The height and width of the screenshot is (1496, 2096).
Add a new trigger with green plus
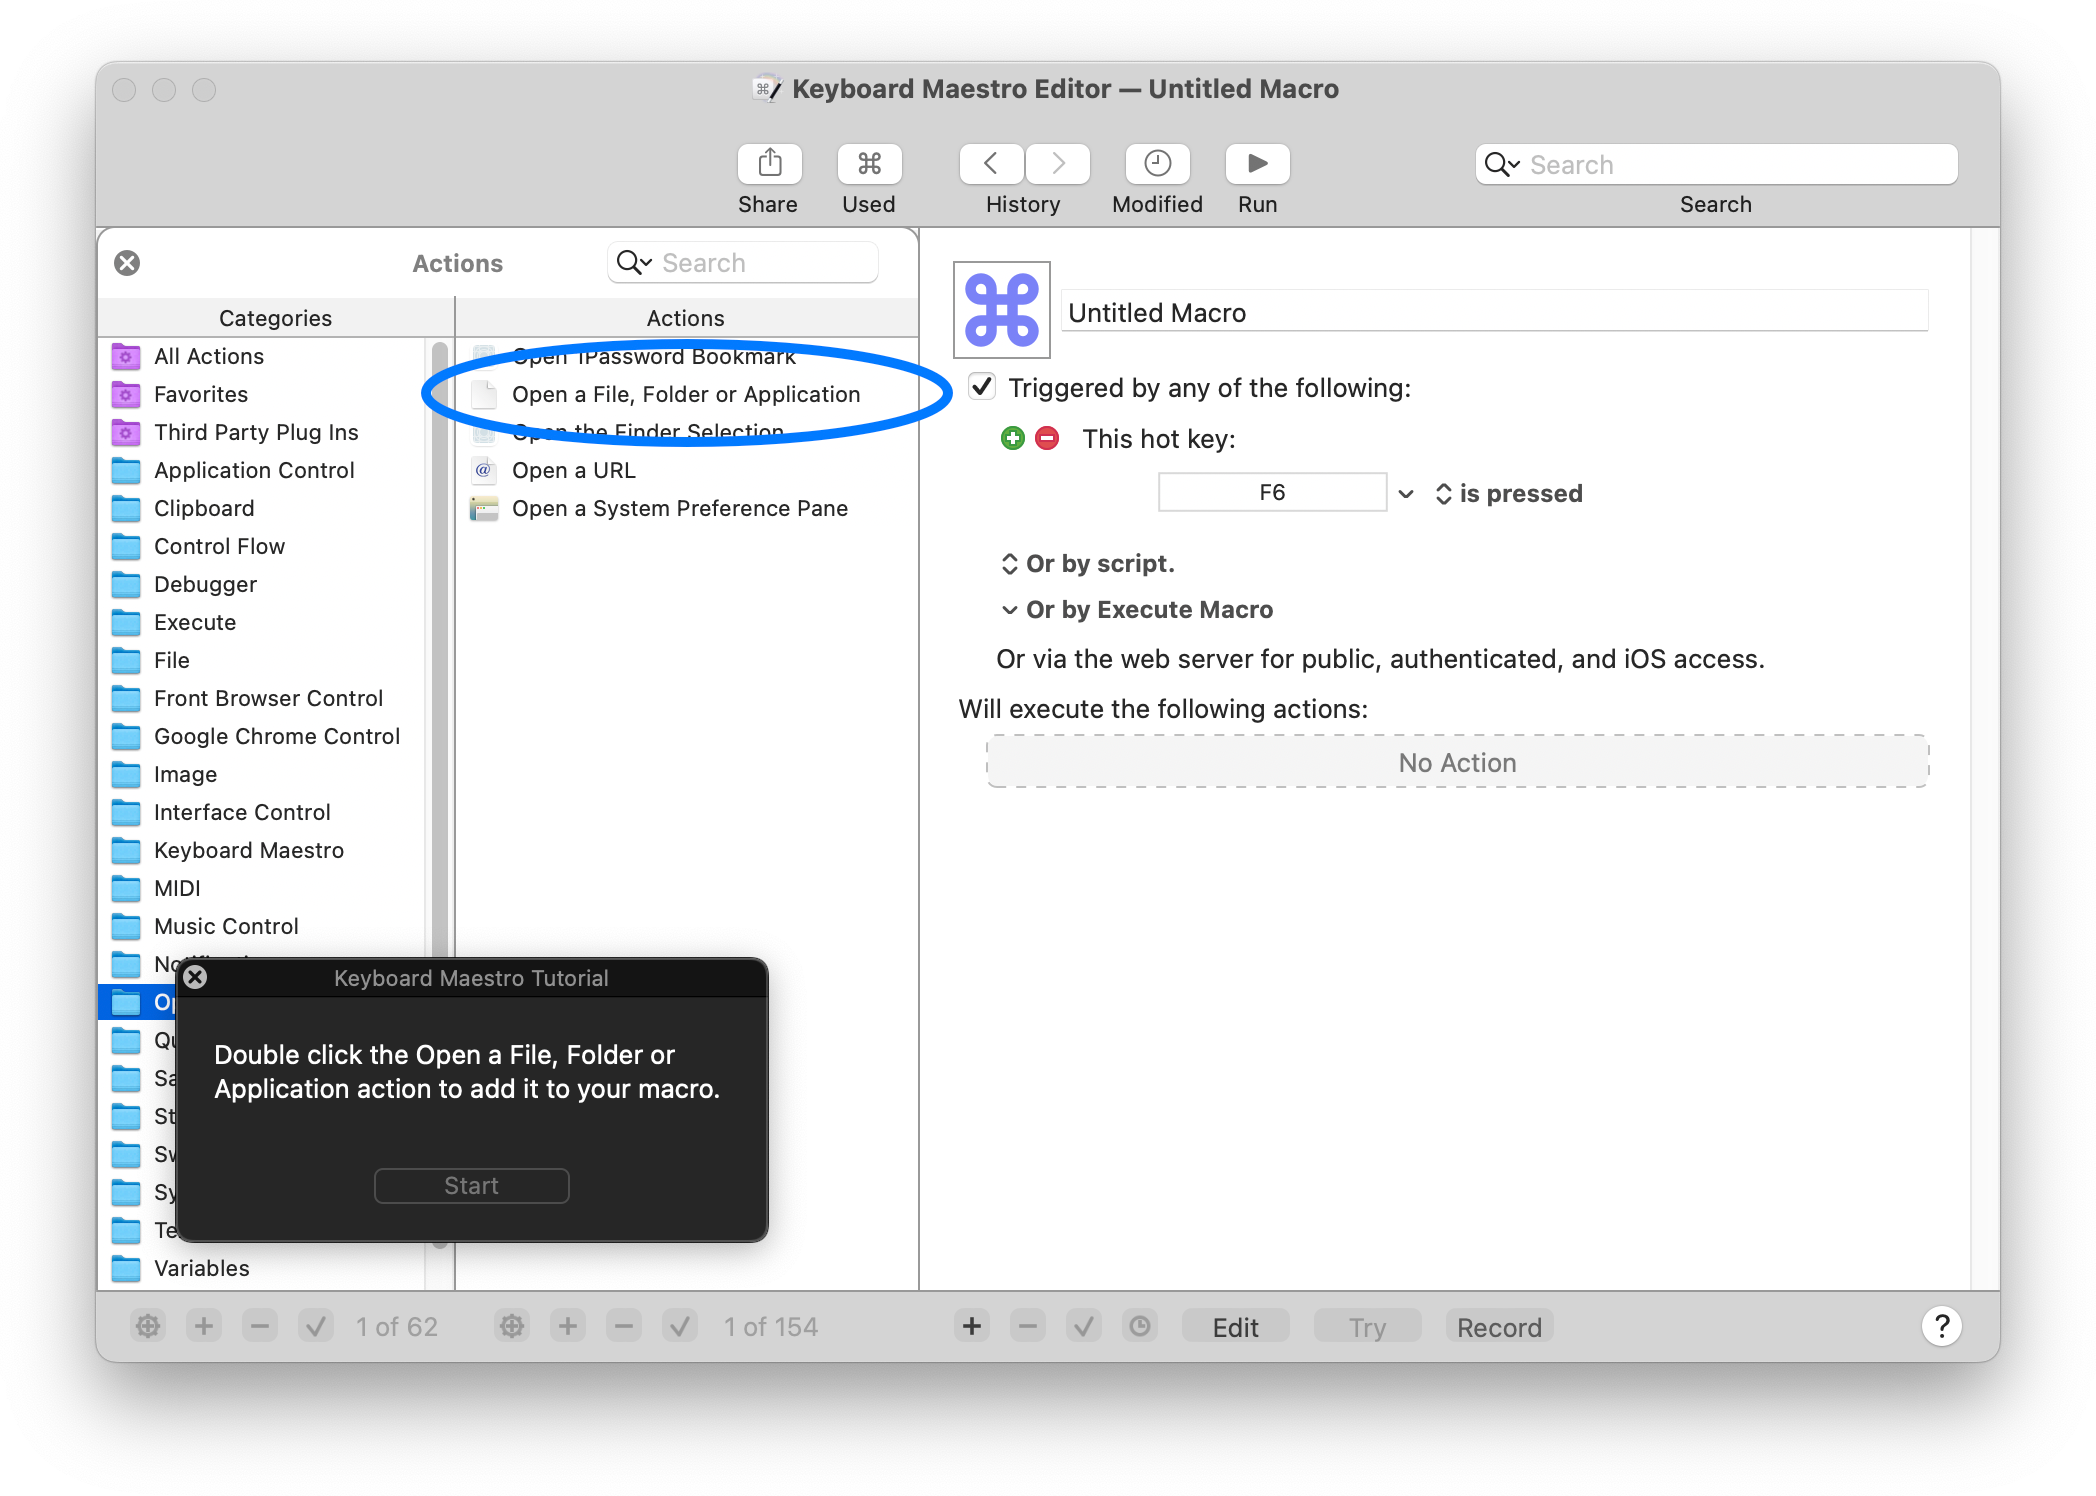(1013, 438)
